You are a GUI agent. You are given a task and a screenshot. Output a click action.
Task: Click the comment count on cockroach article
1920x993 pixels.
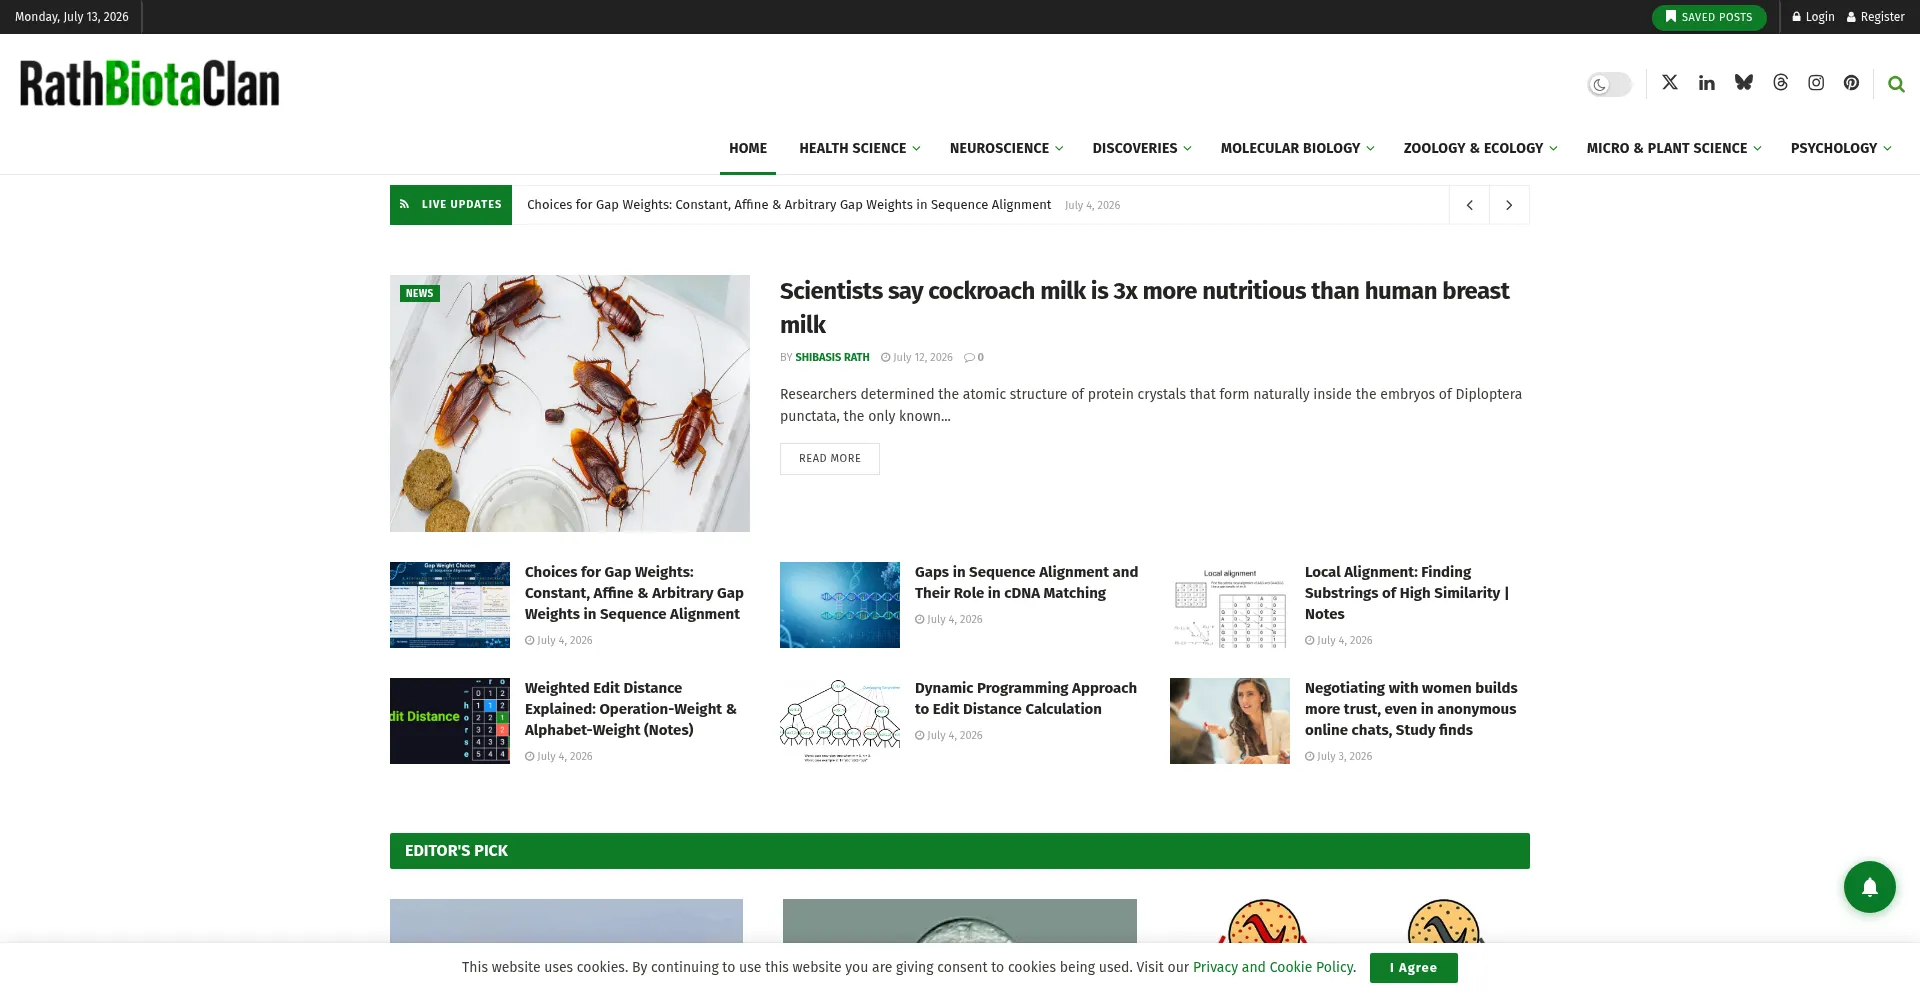coord(974,357)
